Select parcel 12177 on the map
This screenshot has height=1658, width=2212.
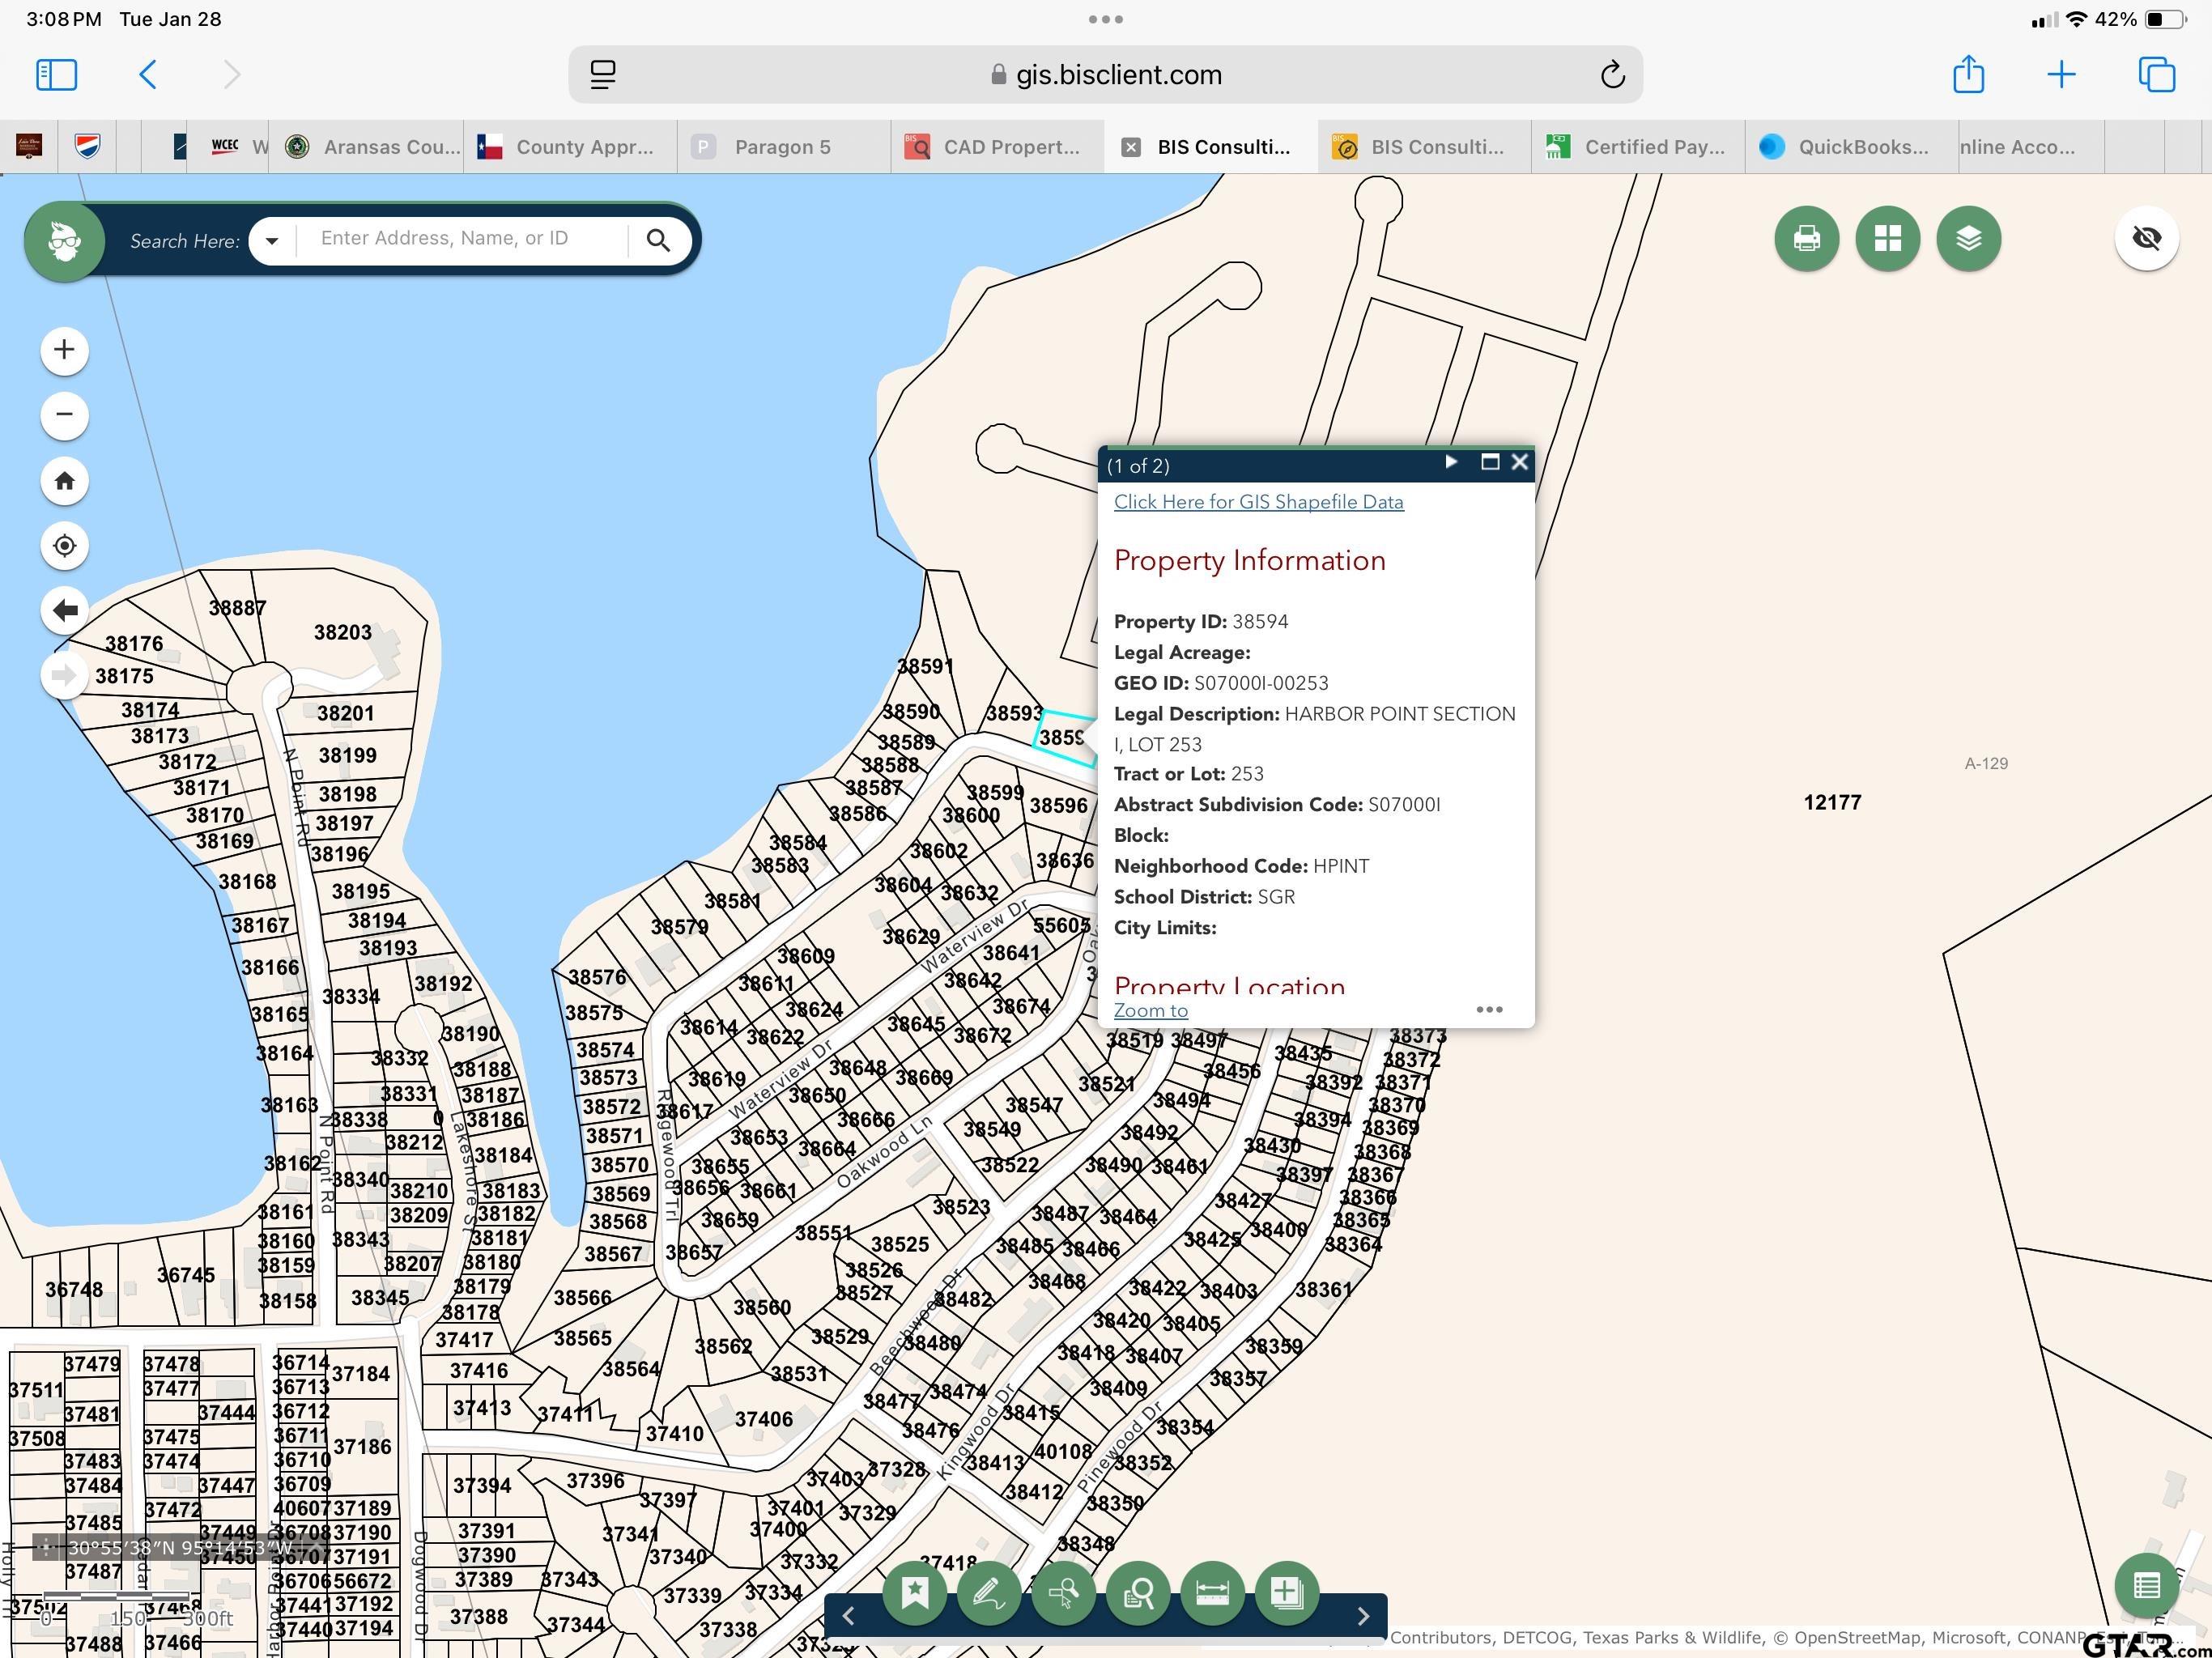coord(1832,802)
